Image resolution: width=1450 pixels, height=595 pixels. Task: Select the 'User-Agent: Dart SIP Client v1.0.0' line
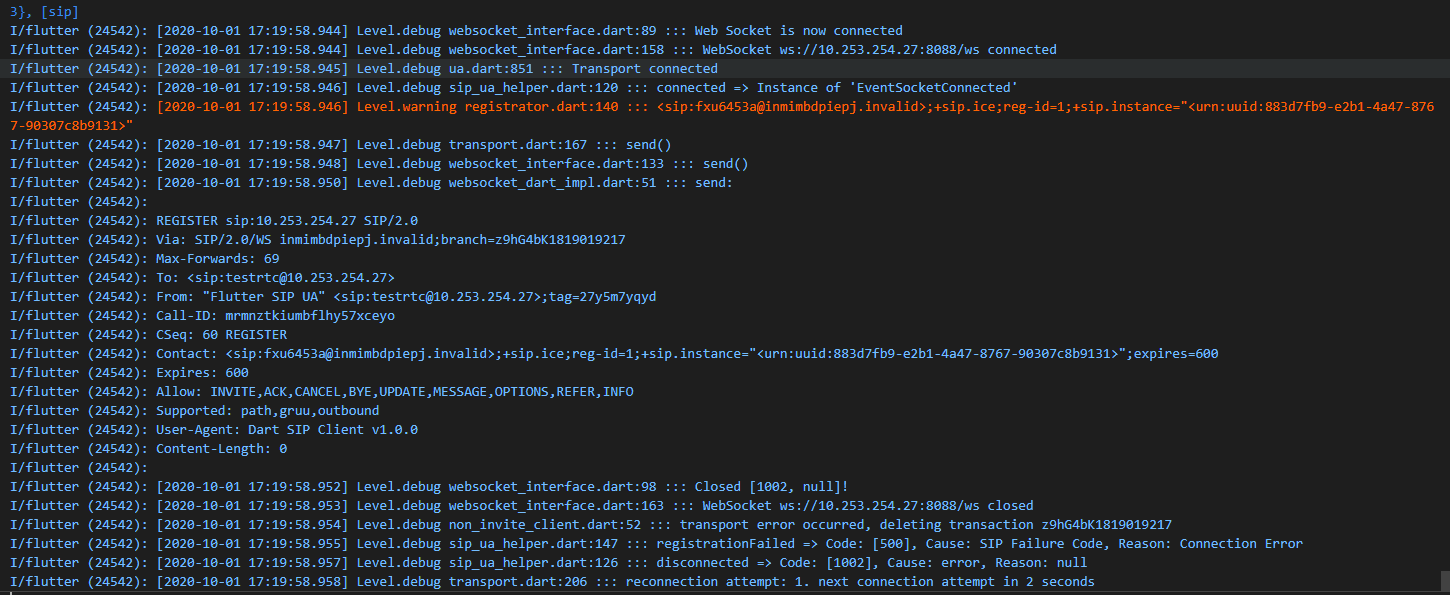[214, 429]
